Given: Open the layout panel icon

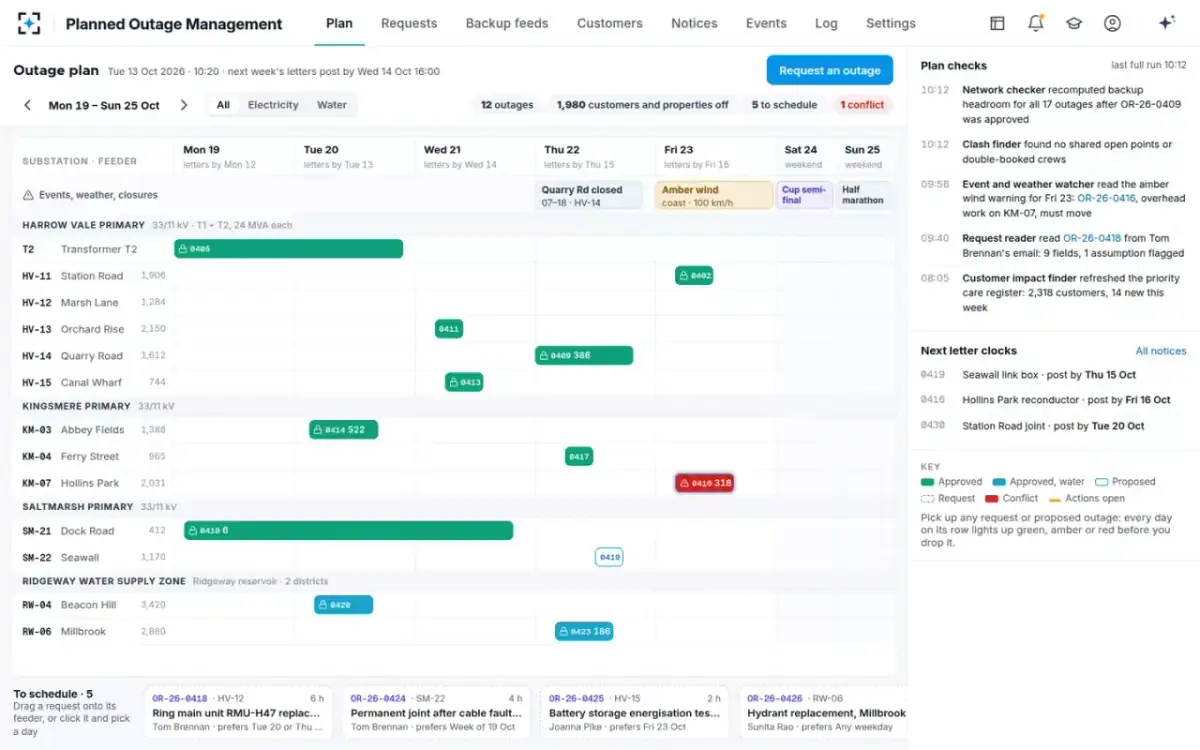Looking at the screenshot, I should (997, 23).
